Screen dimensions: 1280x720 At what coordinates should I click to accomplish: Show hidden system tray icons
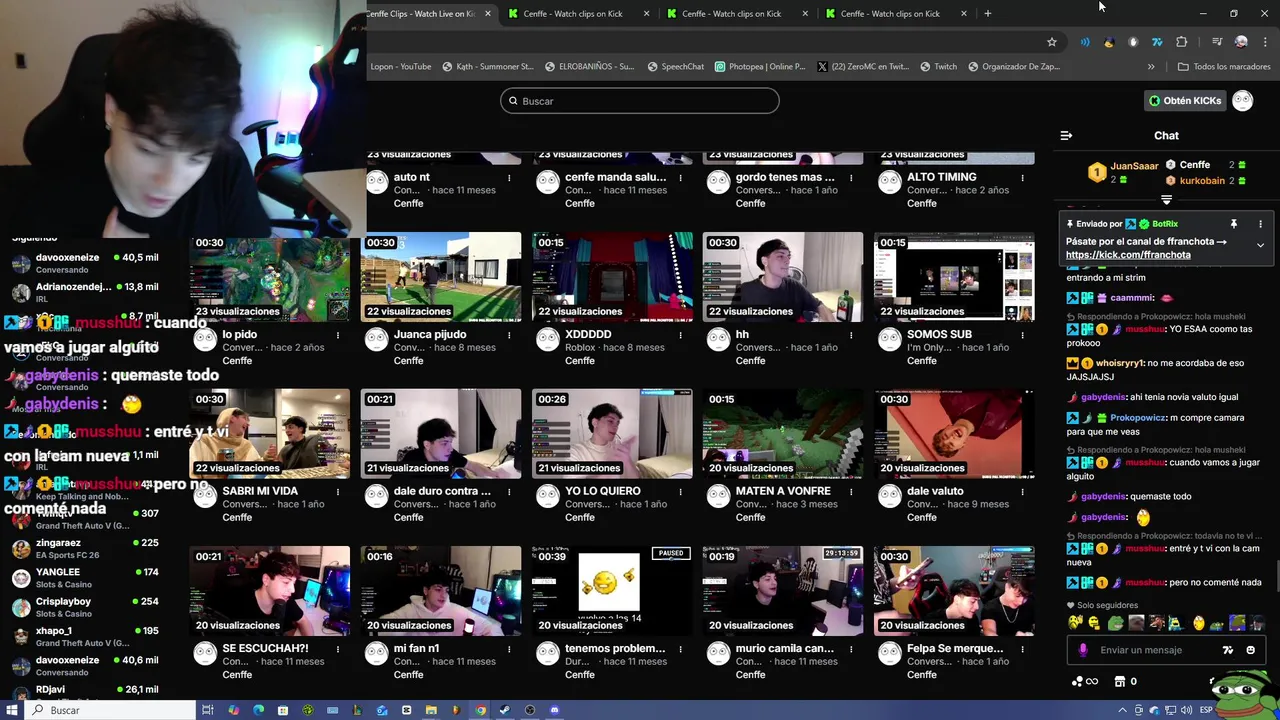[1122, 710]
